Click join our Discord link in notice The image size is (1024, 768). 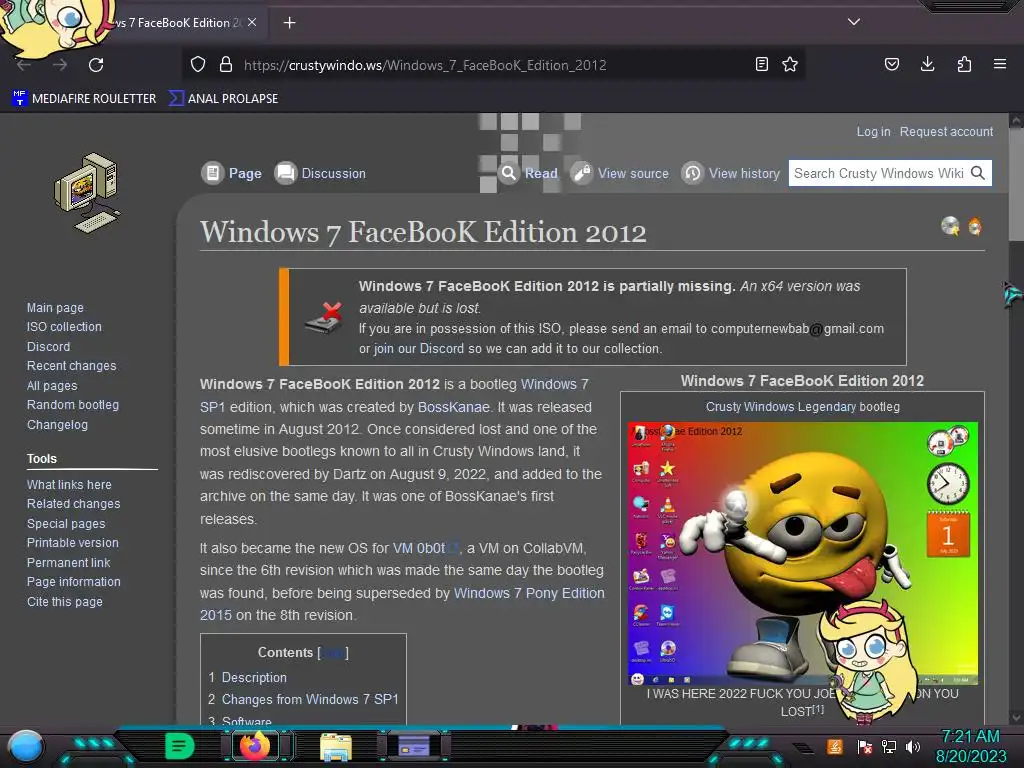click(x=419, y=349)
